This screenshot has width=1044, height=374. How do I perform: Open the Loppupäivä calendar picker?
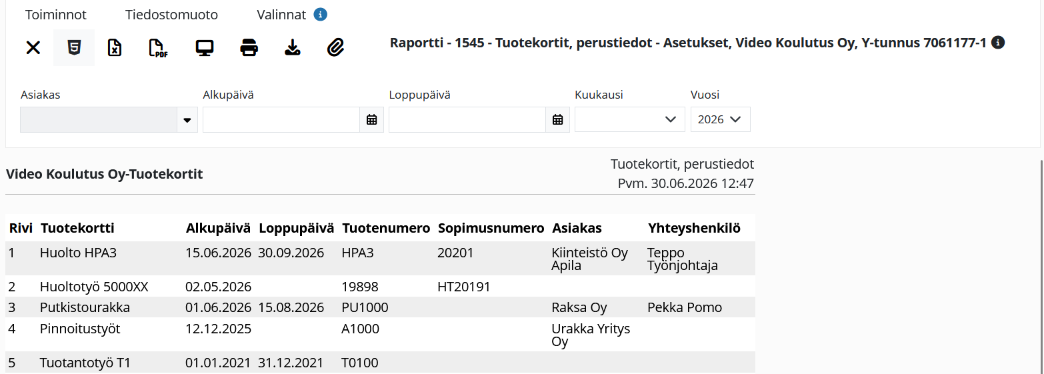(558, 120)
